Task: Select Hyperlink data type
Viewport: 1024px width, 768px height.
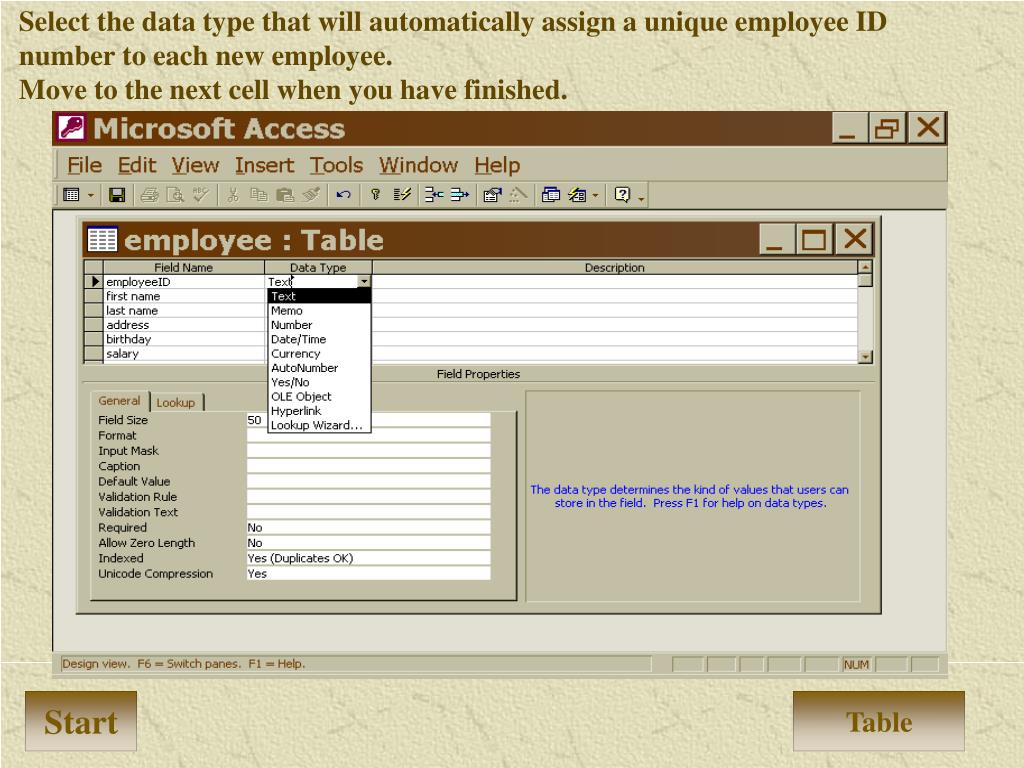Action: tap(319, 411)
